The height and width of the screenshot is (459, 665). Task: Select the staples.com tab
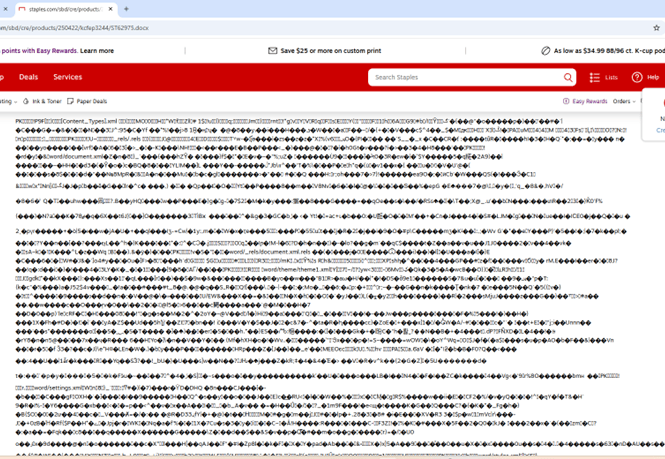coord(64,9)
